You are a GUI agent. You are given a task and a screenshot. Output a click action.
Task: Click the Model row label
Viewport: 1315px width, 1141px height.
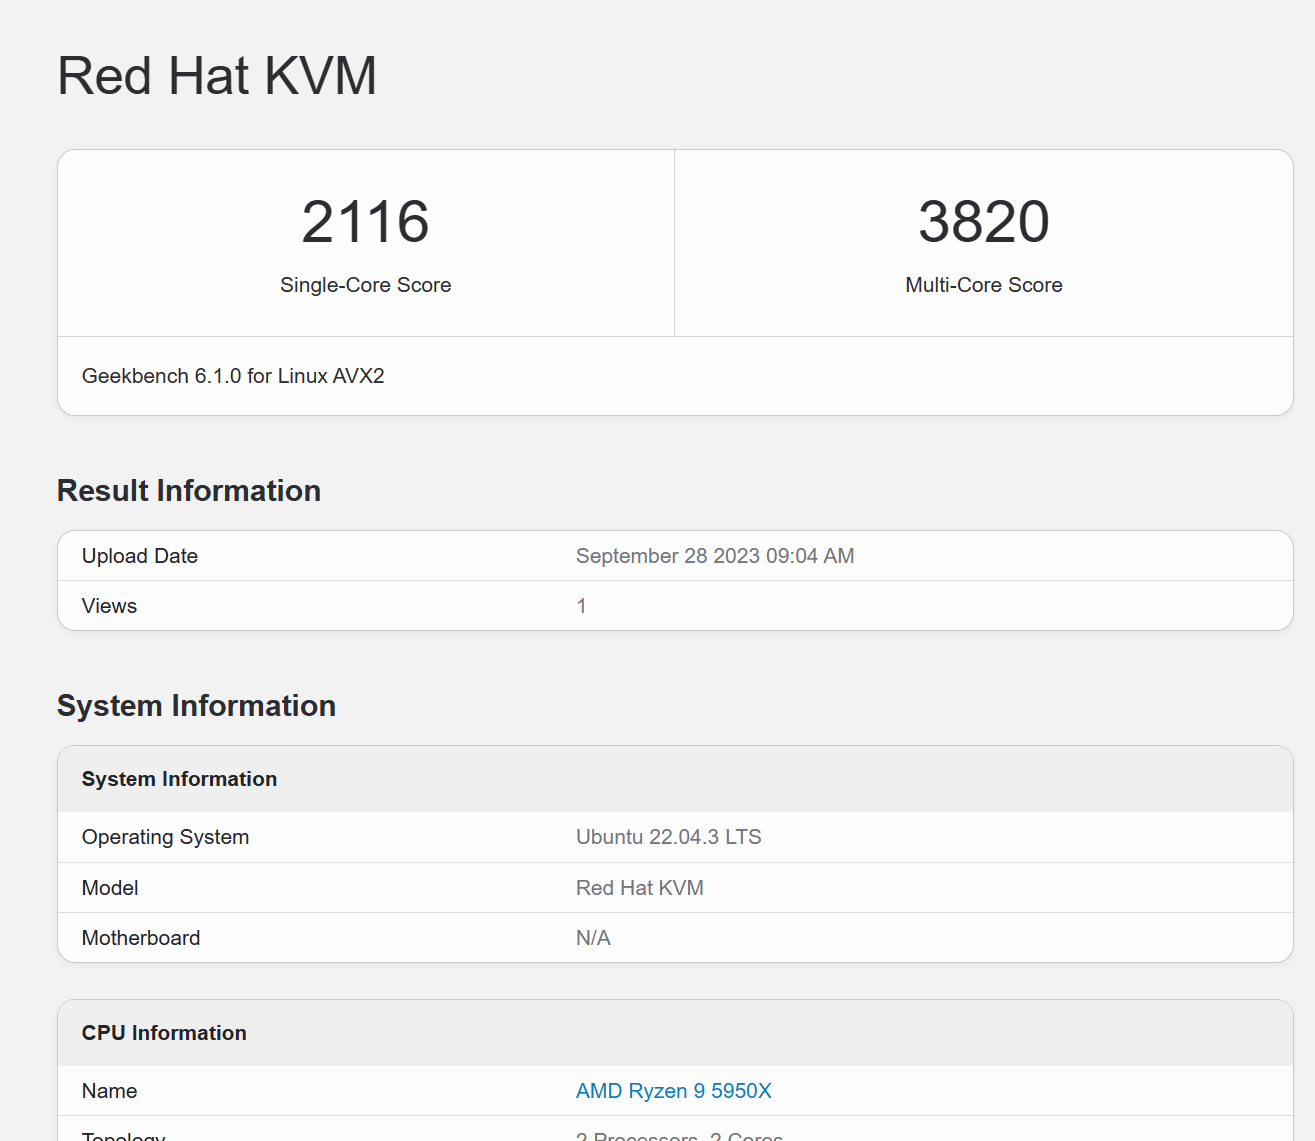pyautogui.click(x=110, y=888)
